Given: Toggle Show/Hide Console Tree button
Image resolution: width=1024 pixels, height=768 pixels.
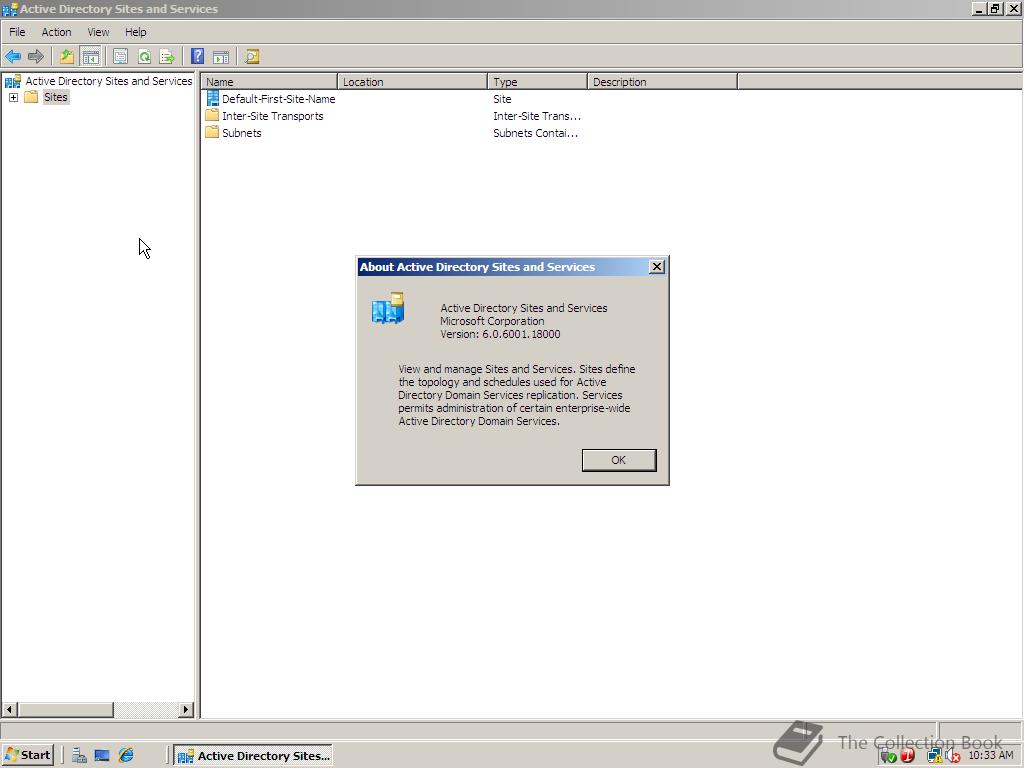Looking at the screenshot, I should click(90, 57).
